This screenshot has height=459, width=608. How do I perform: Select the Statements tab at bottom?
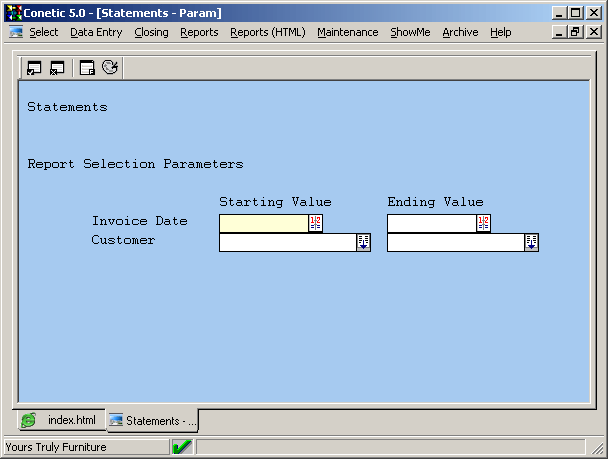[x=153, y=421]
